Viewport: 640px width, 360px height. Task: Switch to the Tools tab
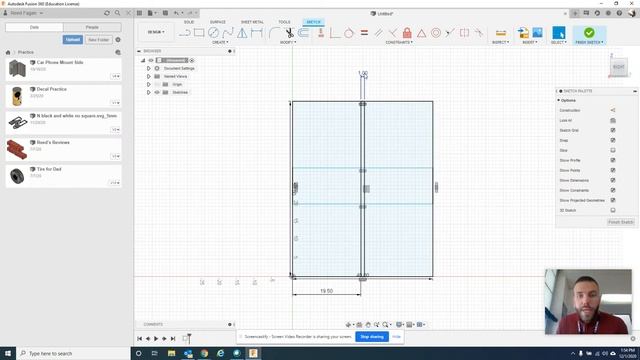pyautogui.click(x=284, y=22)
